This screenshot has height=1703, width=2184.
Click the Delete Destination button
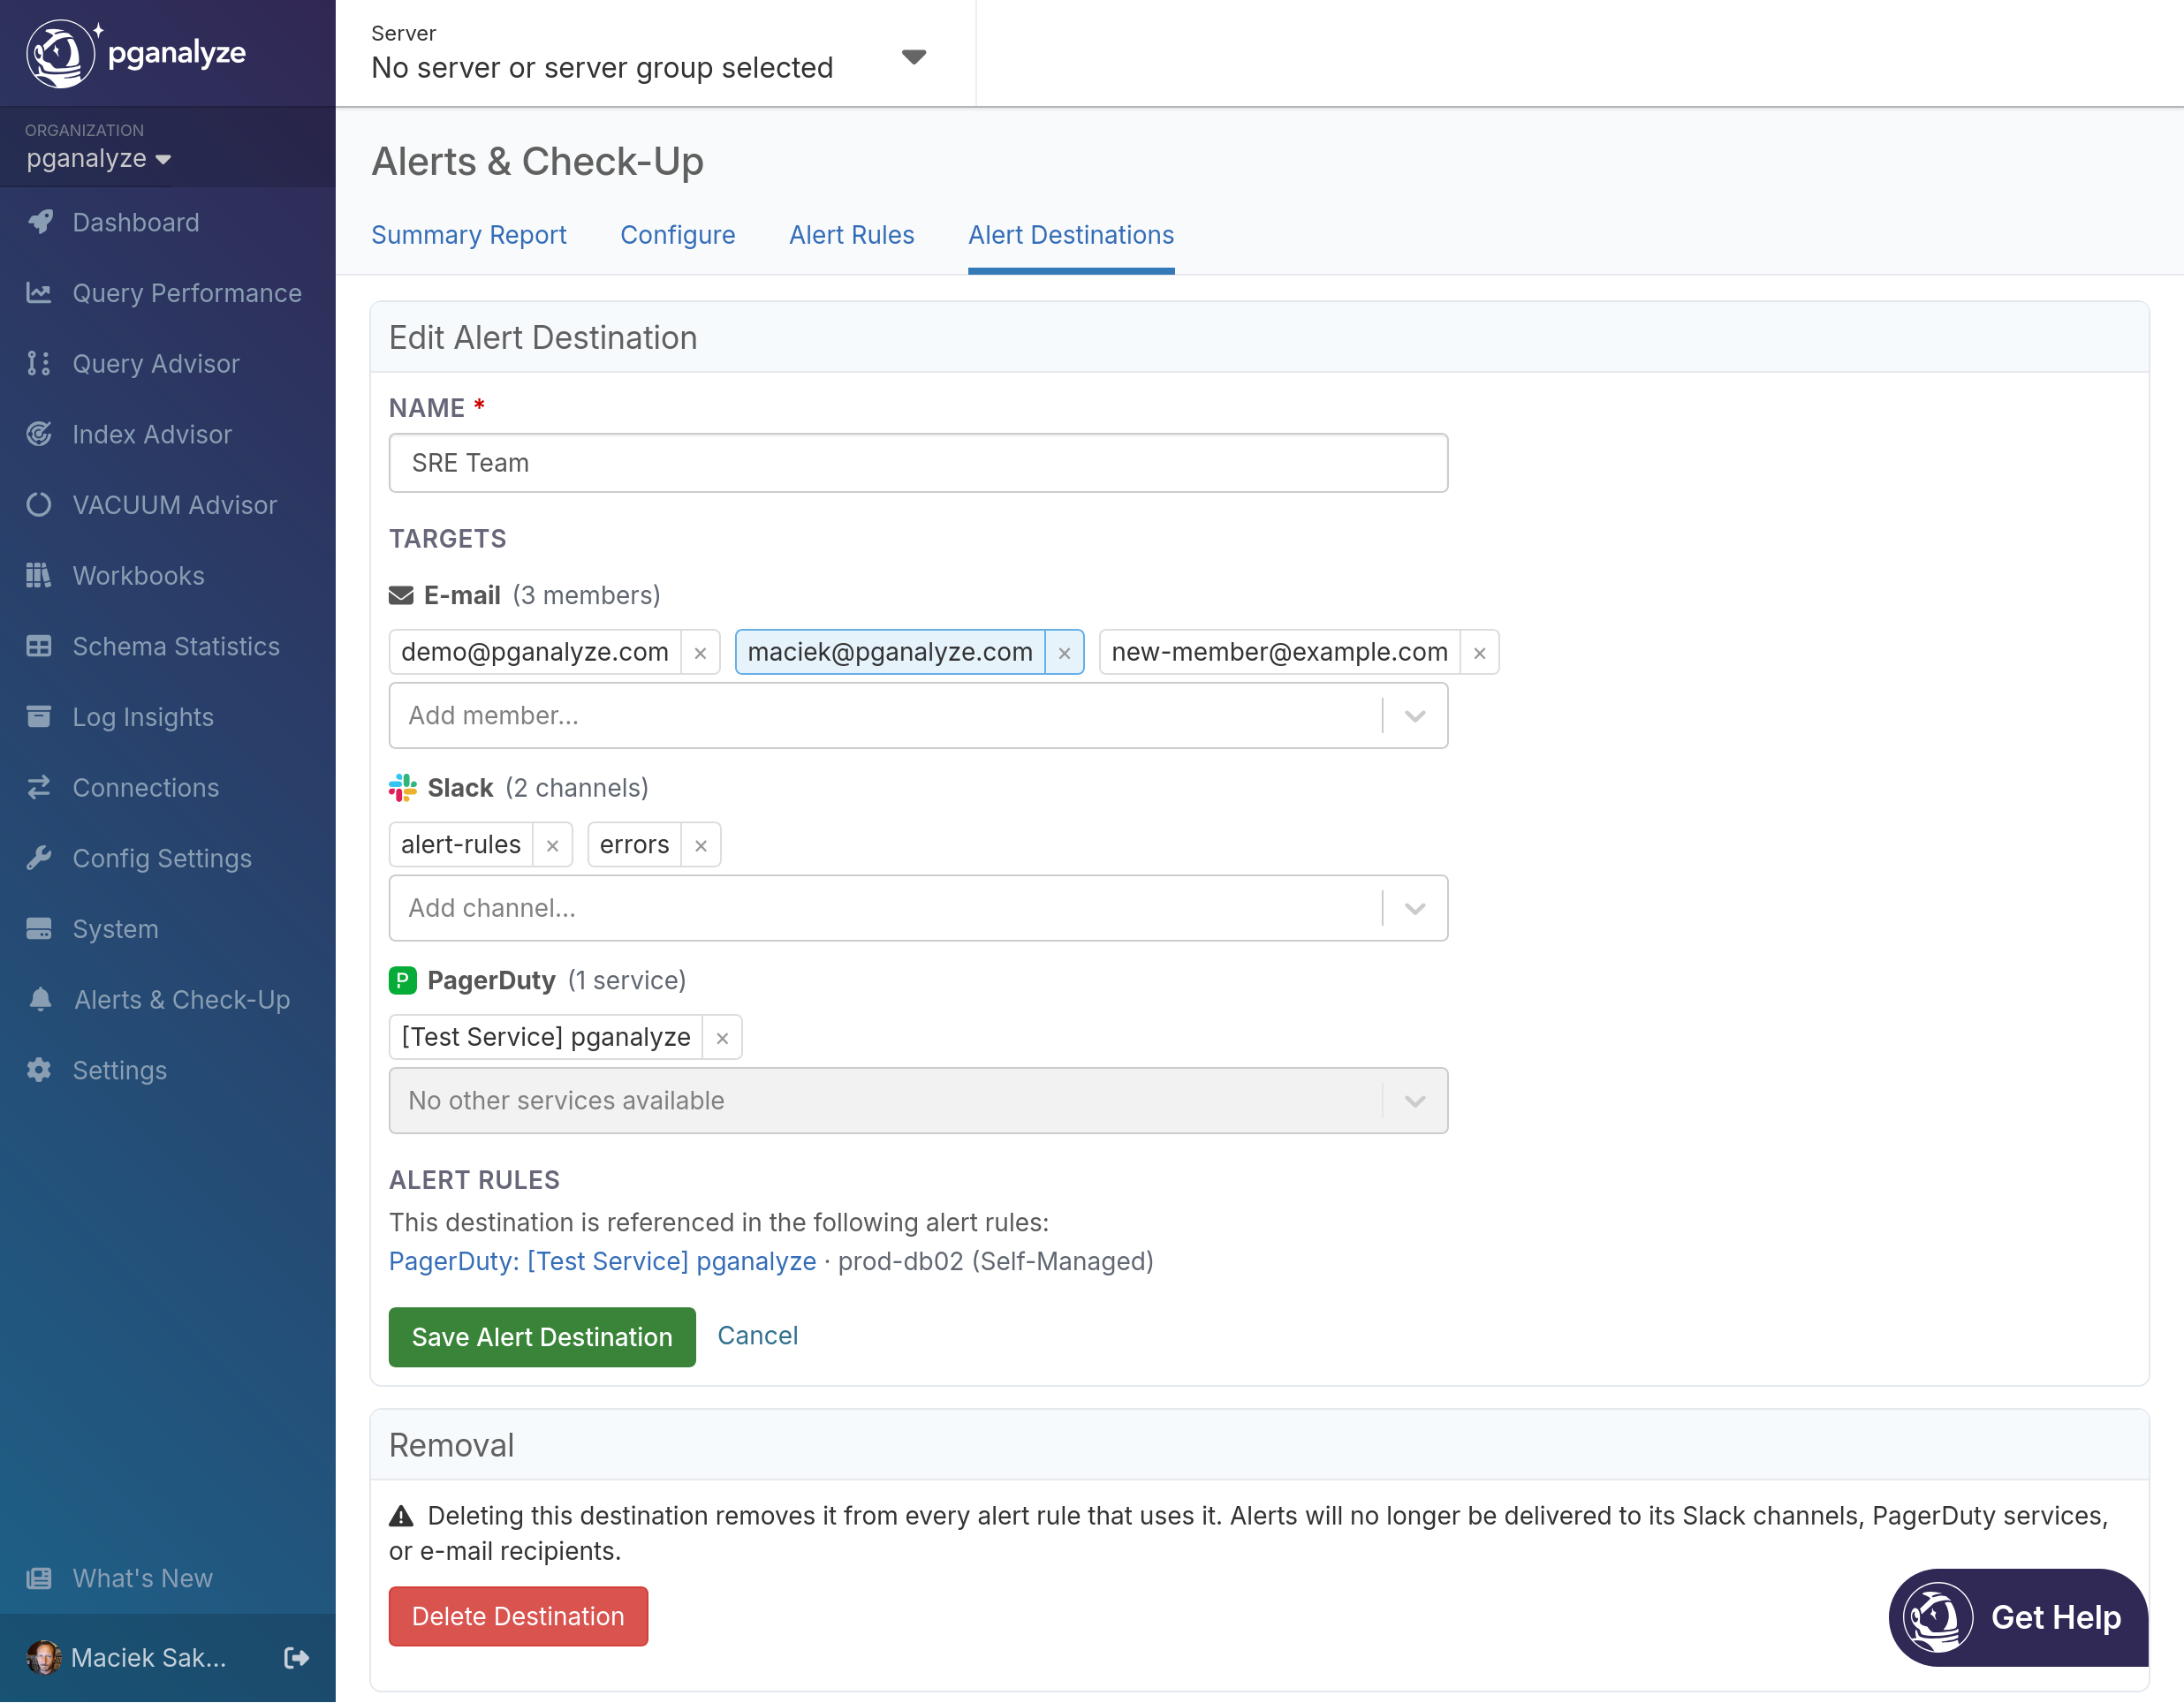coord(518,1617)
